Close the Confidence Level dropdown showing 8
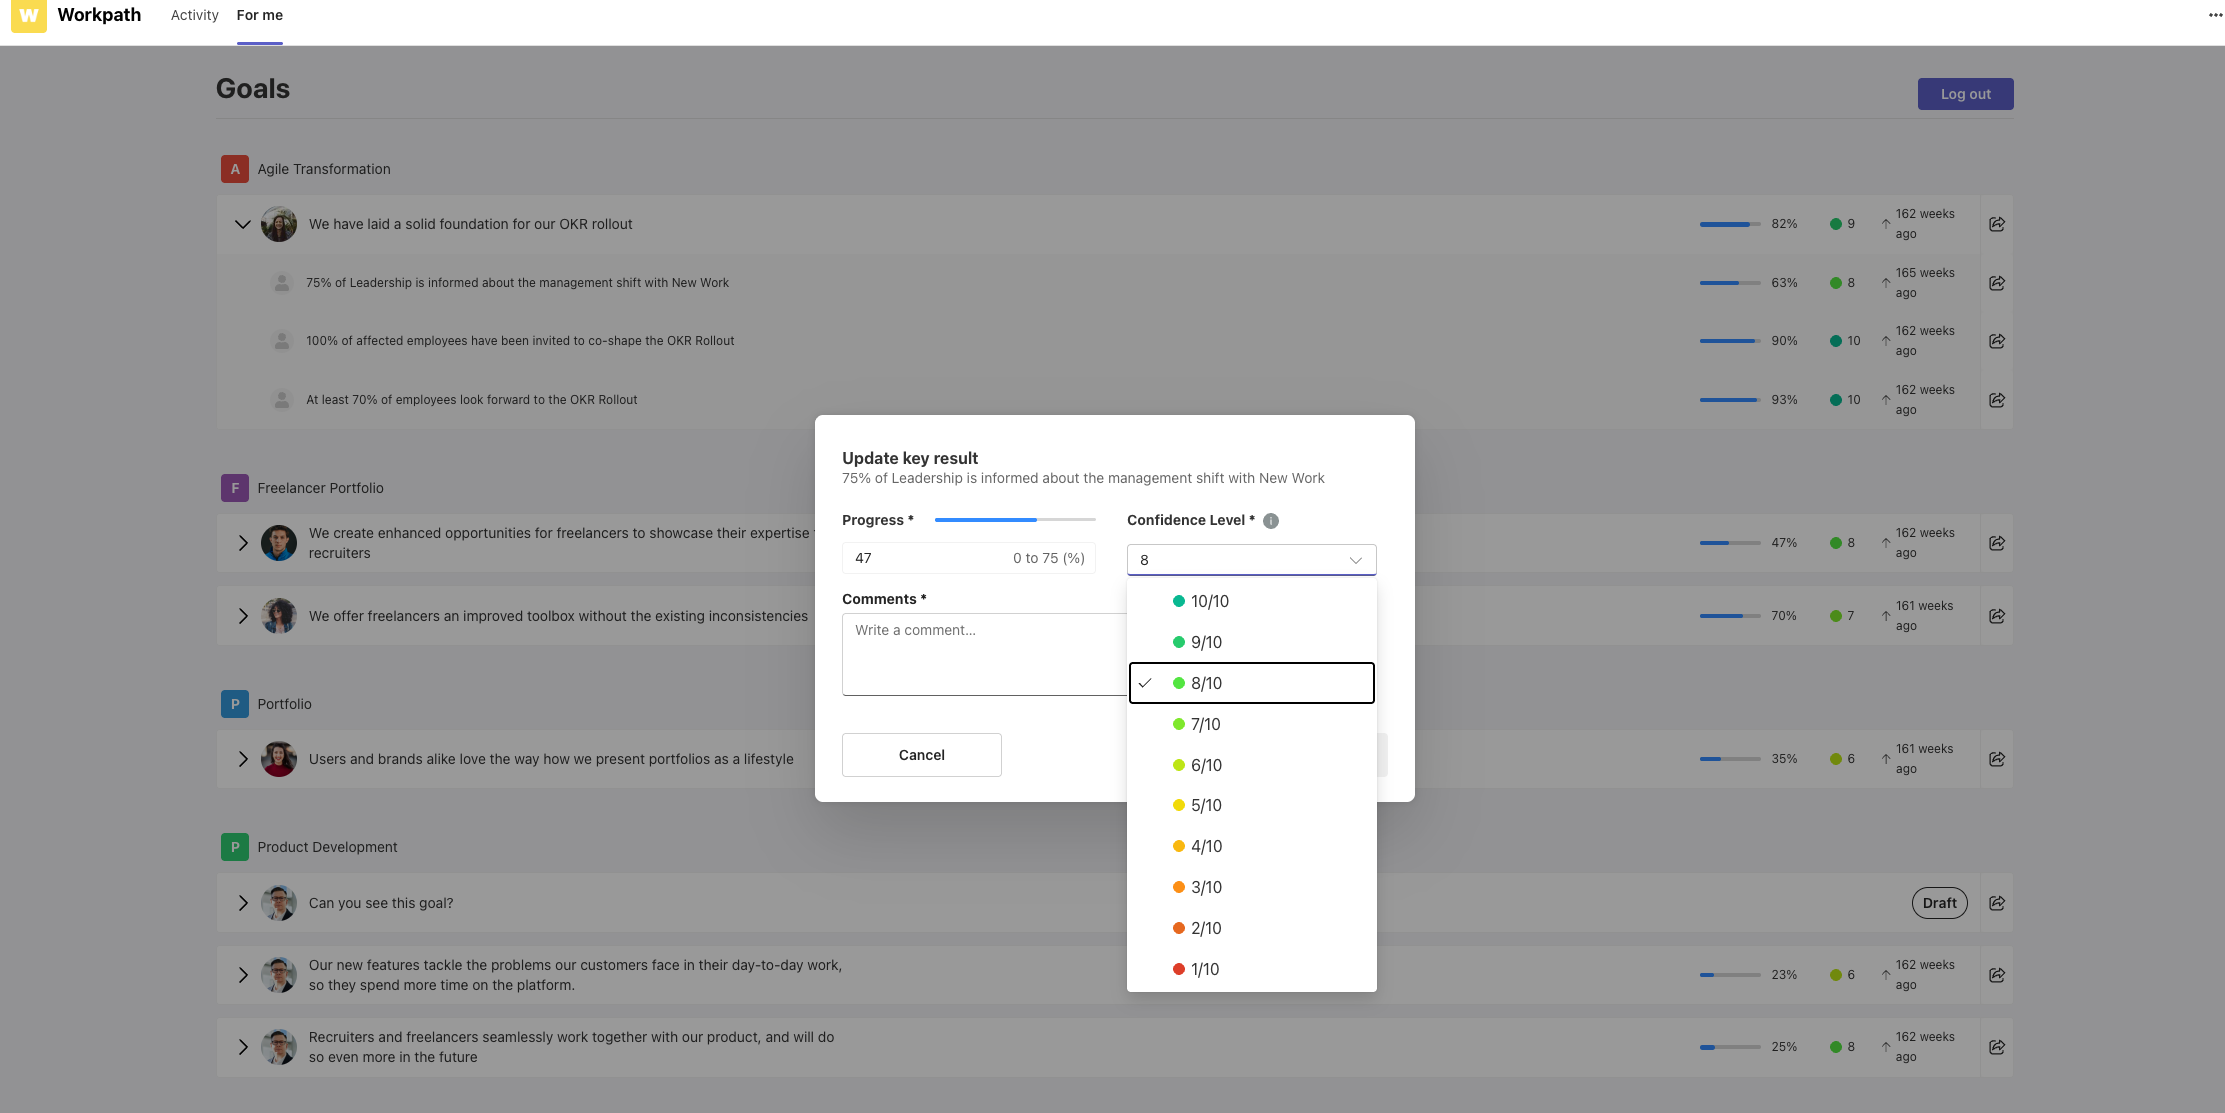 [1251, 560]
